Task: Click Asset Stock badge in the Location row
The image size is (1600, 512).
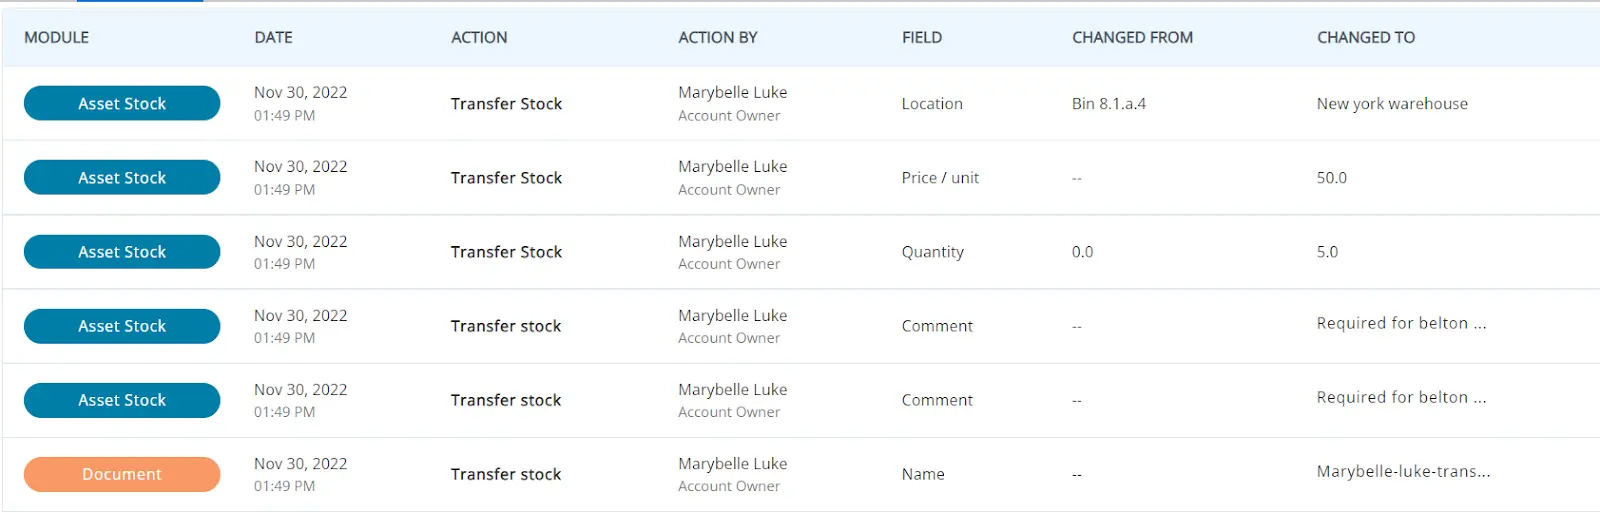Action: click(x=122, y=103)
